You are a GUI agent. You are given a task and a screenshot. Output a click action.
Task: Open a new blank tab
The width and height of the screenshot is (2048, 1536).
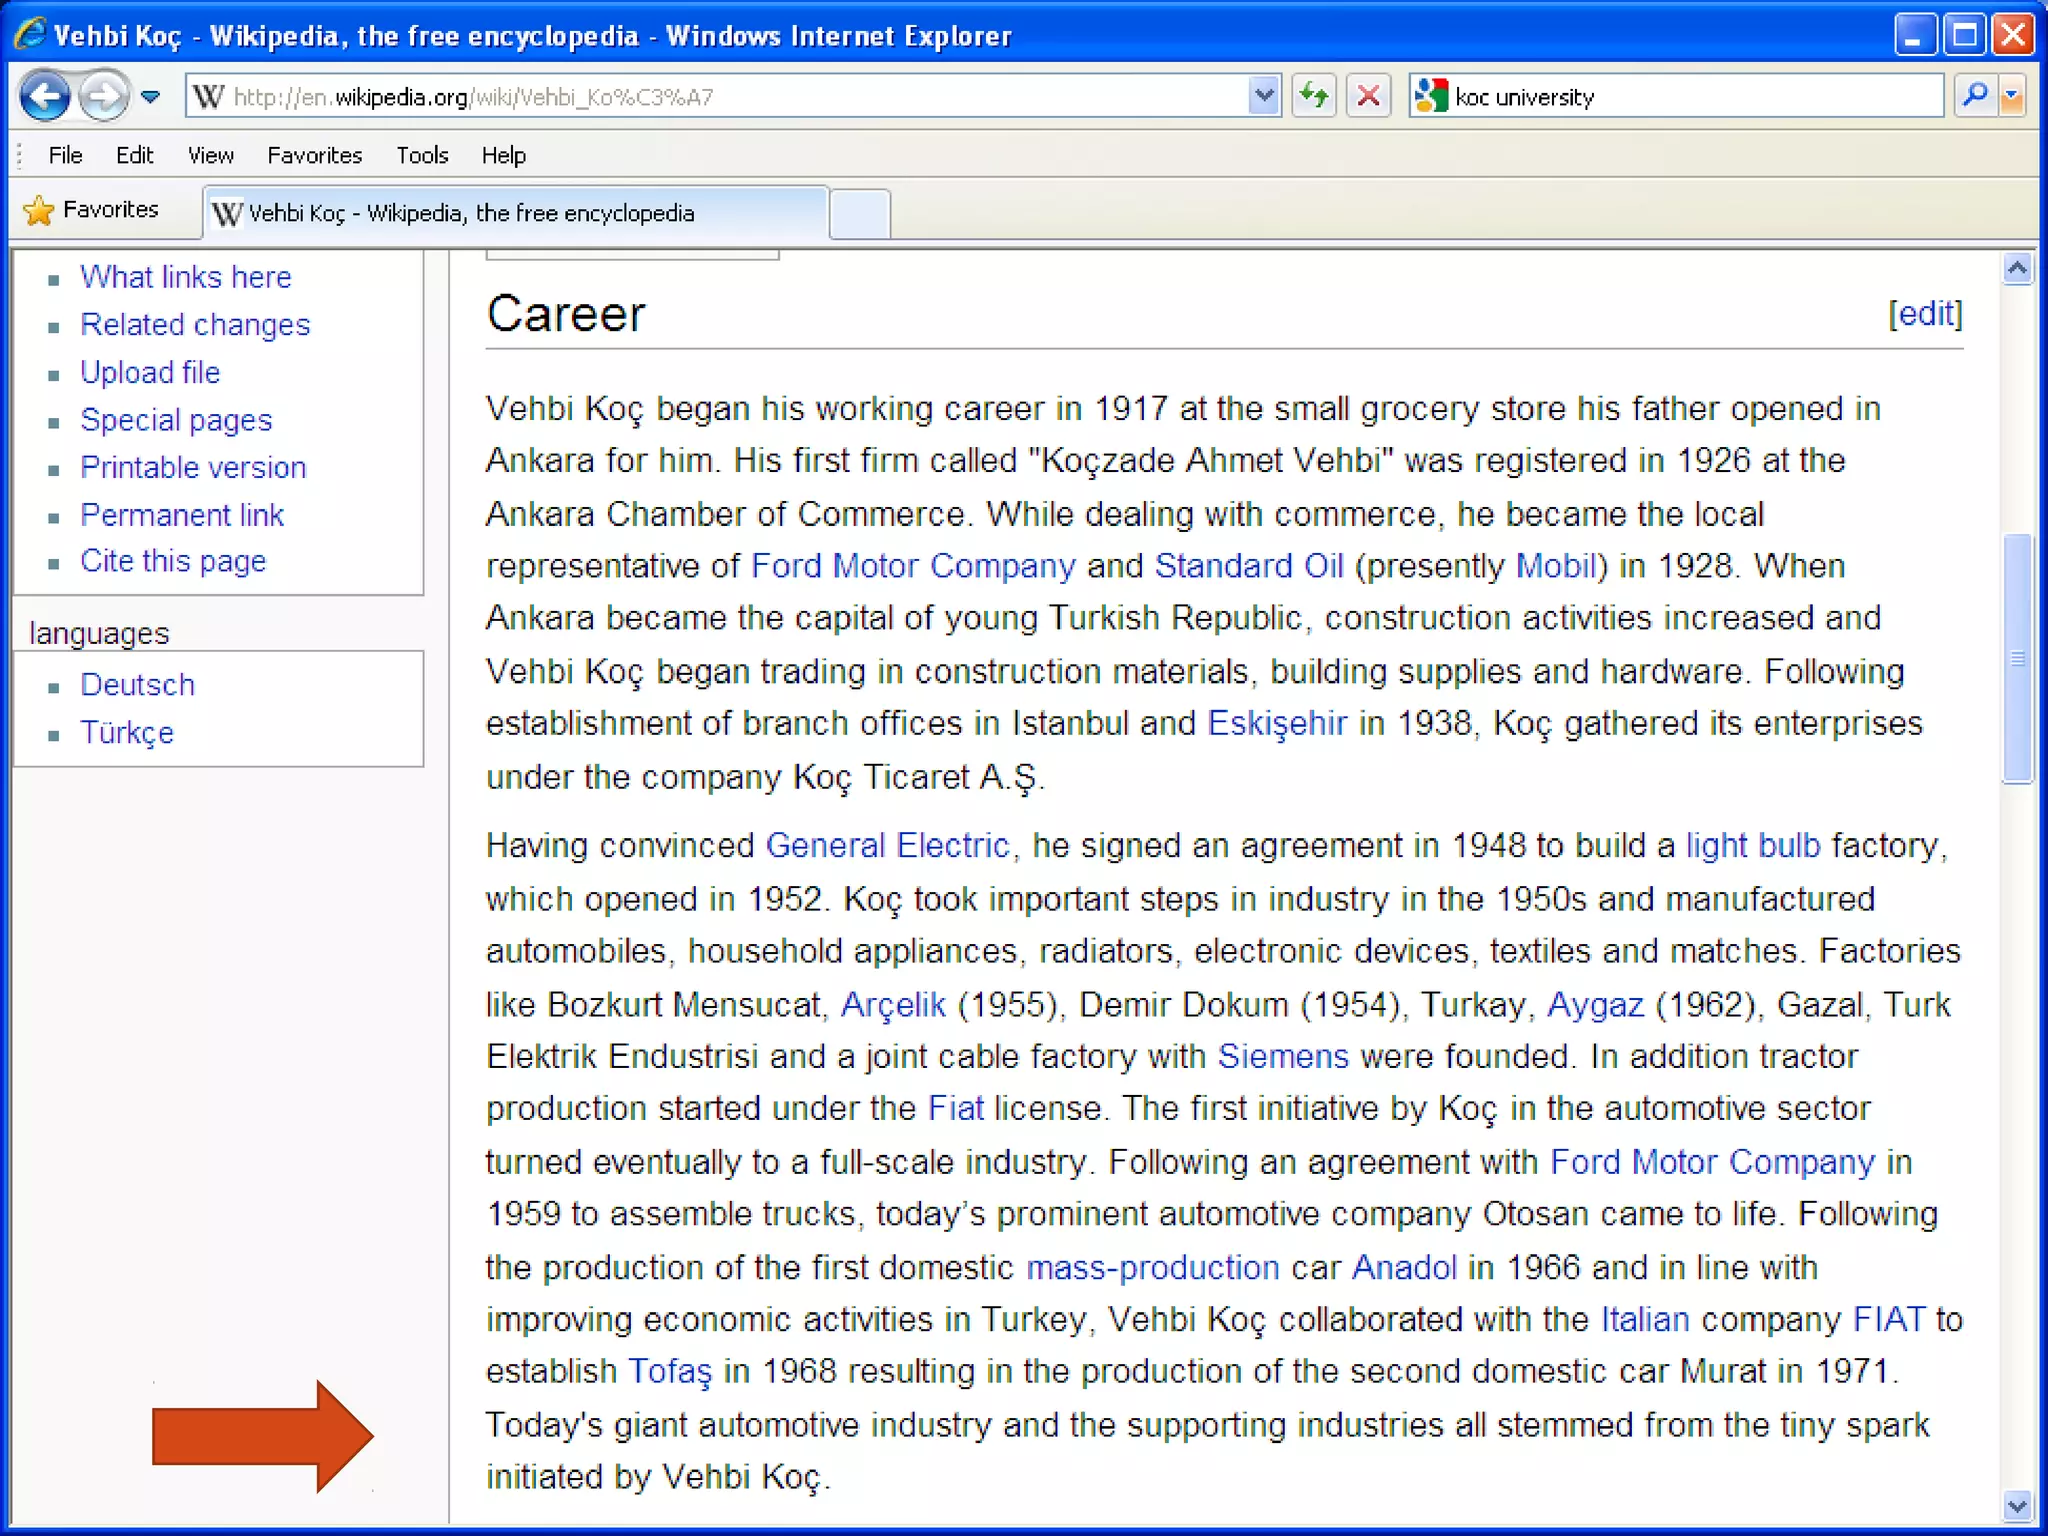[x=860, y=213]
